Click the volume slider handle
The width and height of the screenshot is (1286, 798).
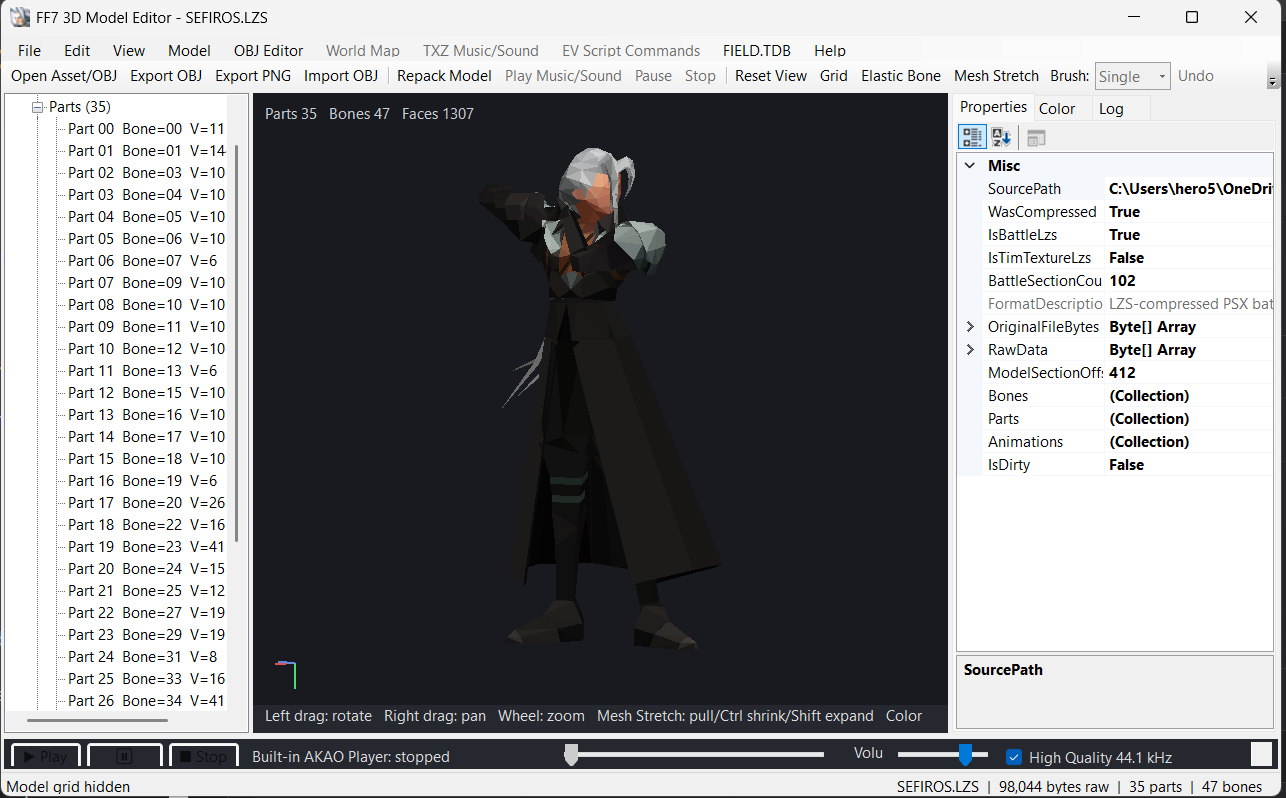(965, 754)
